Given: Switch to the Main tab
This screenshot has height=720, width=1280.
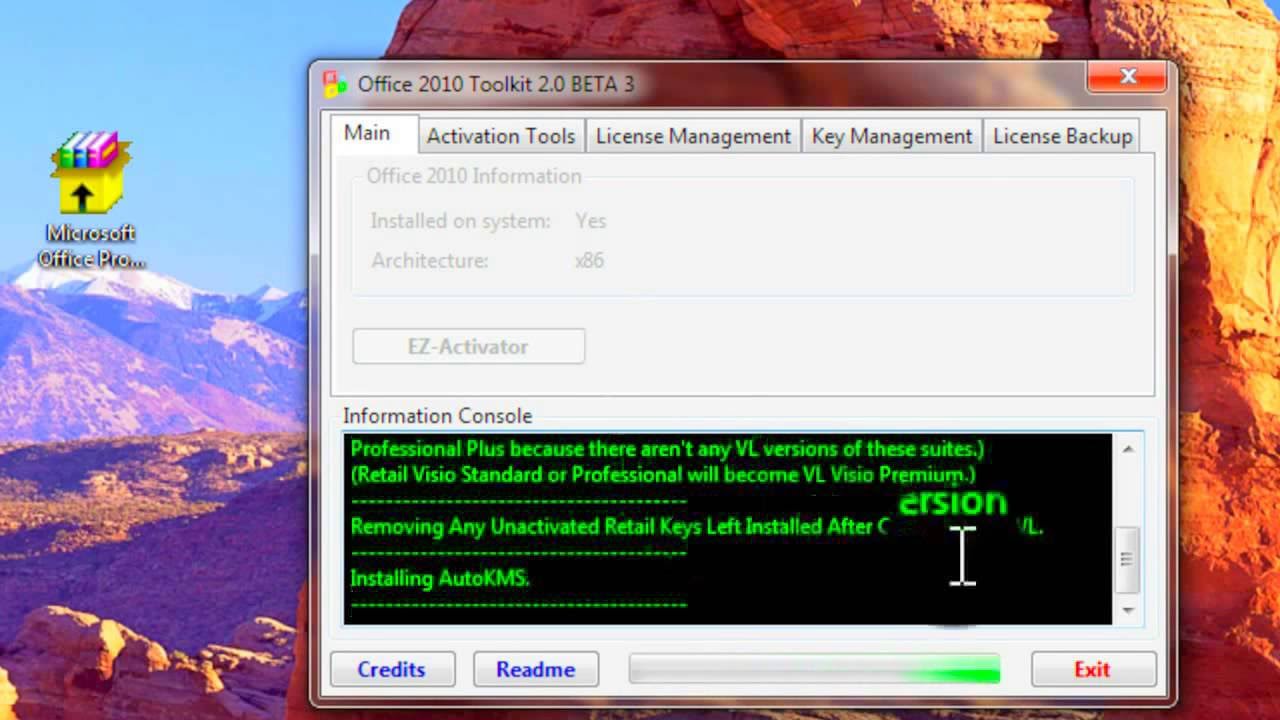Looking at the screenshot, I should pos(367,133).
